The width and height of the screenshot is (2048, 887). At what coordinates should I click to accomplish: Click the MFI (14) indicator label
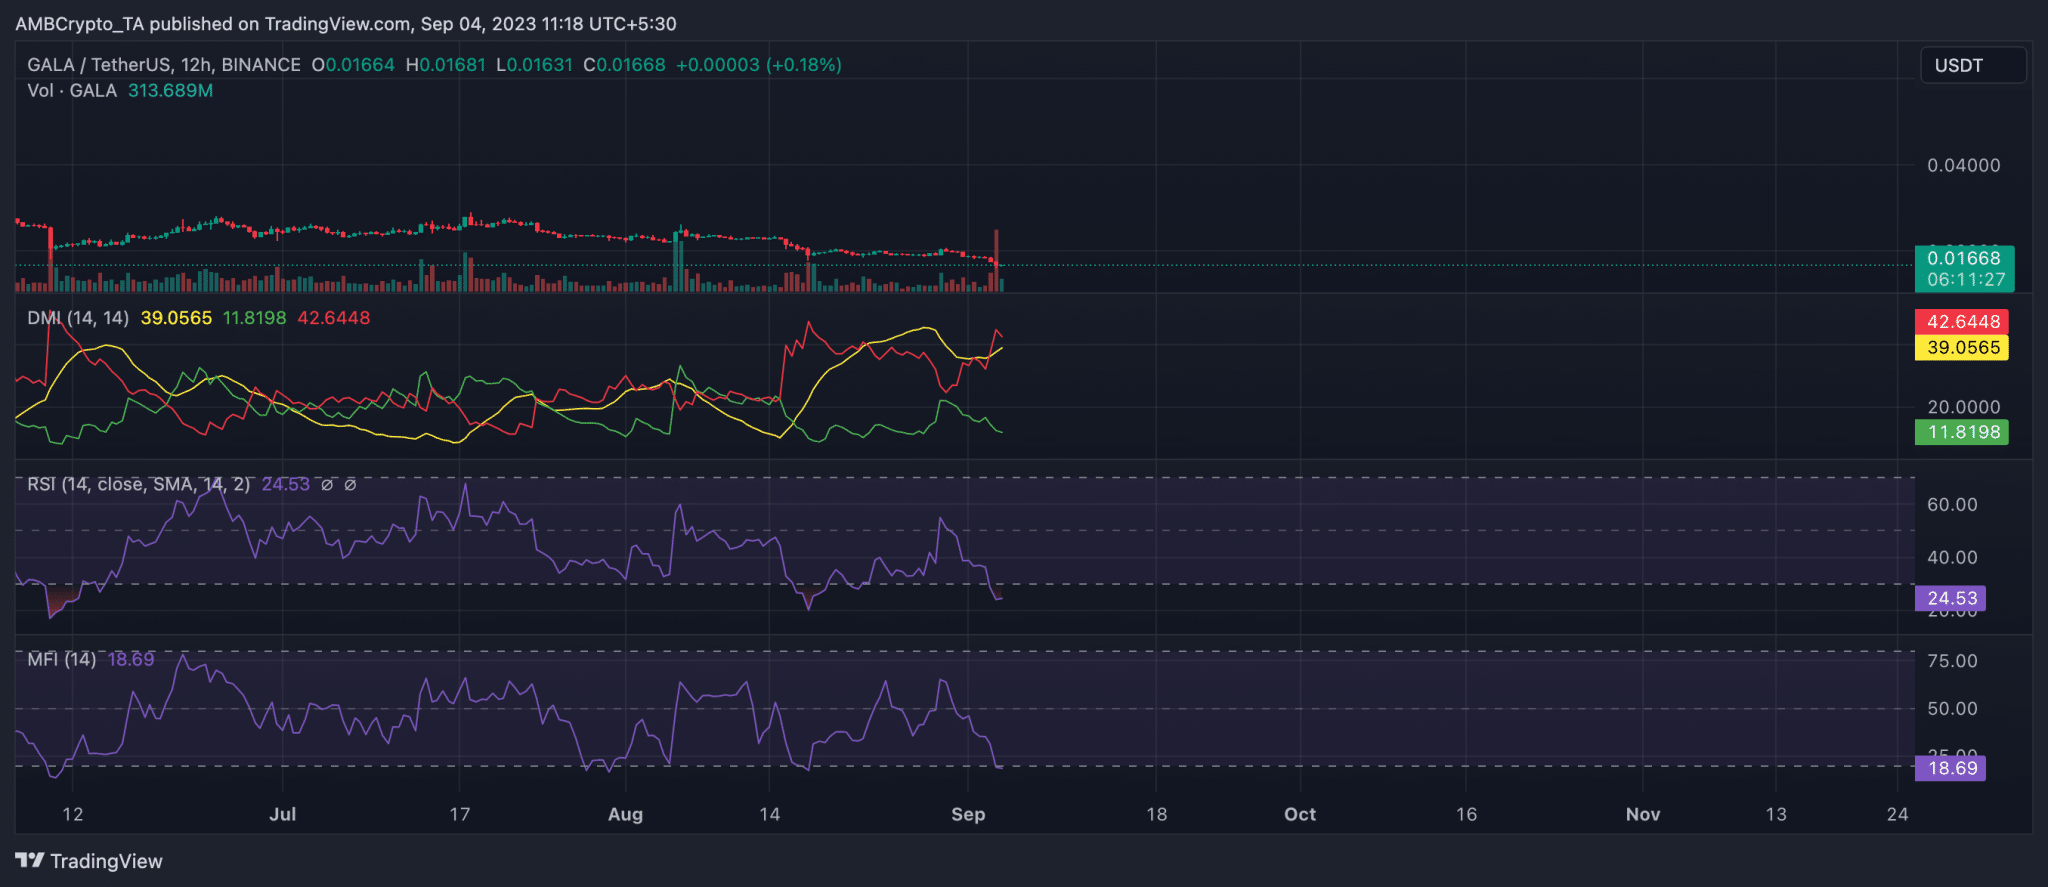(x=62, y=659)
